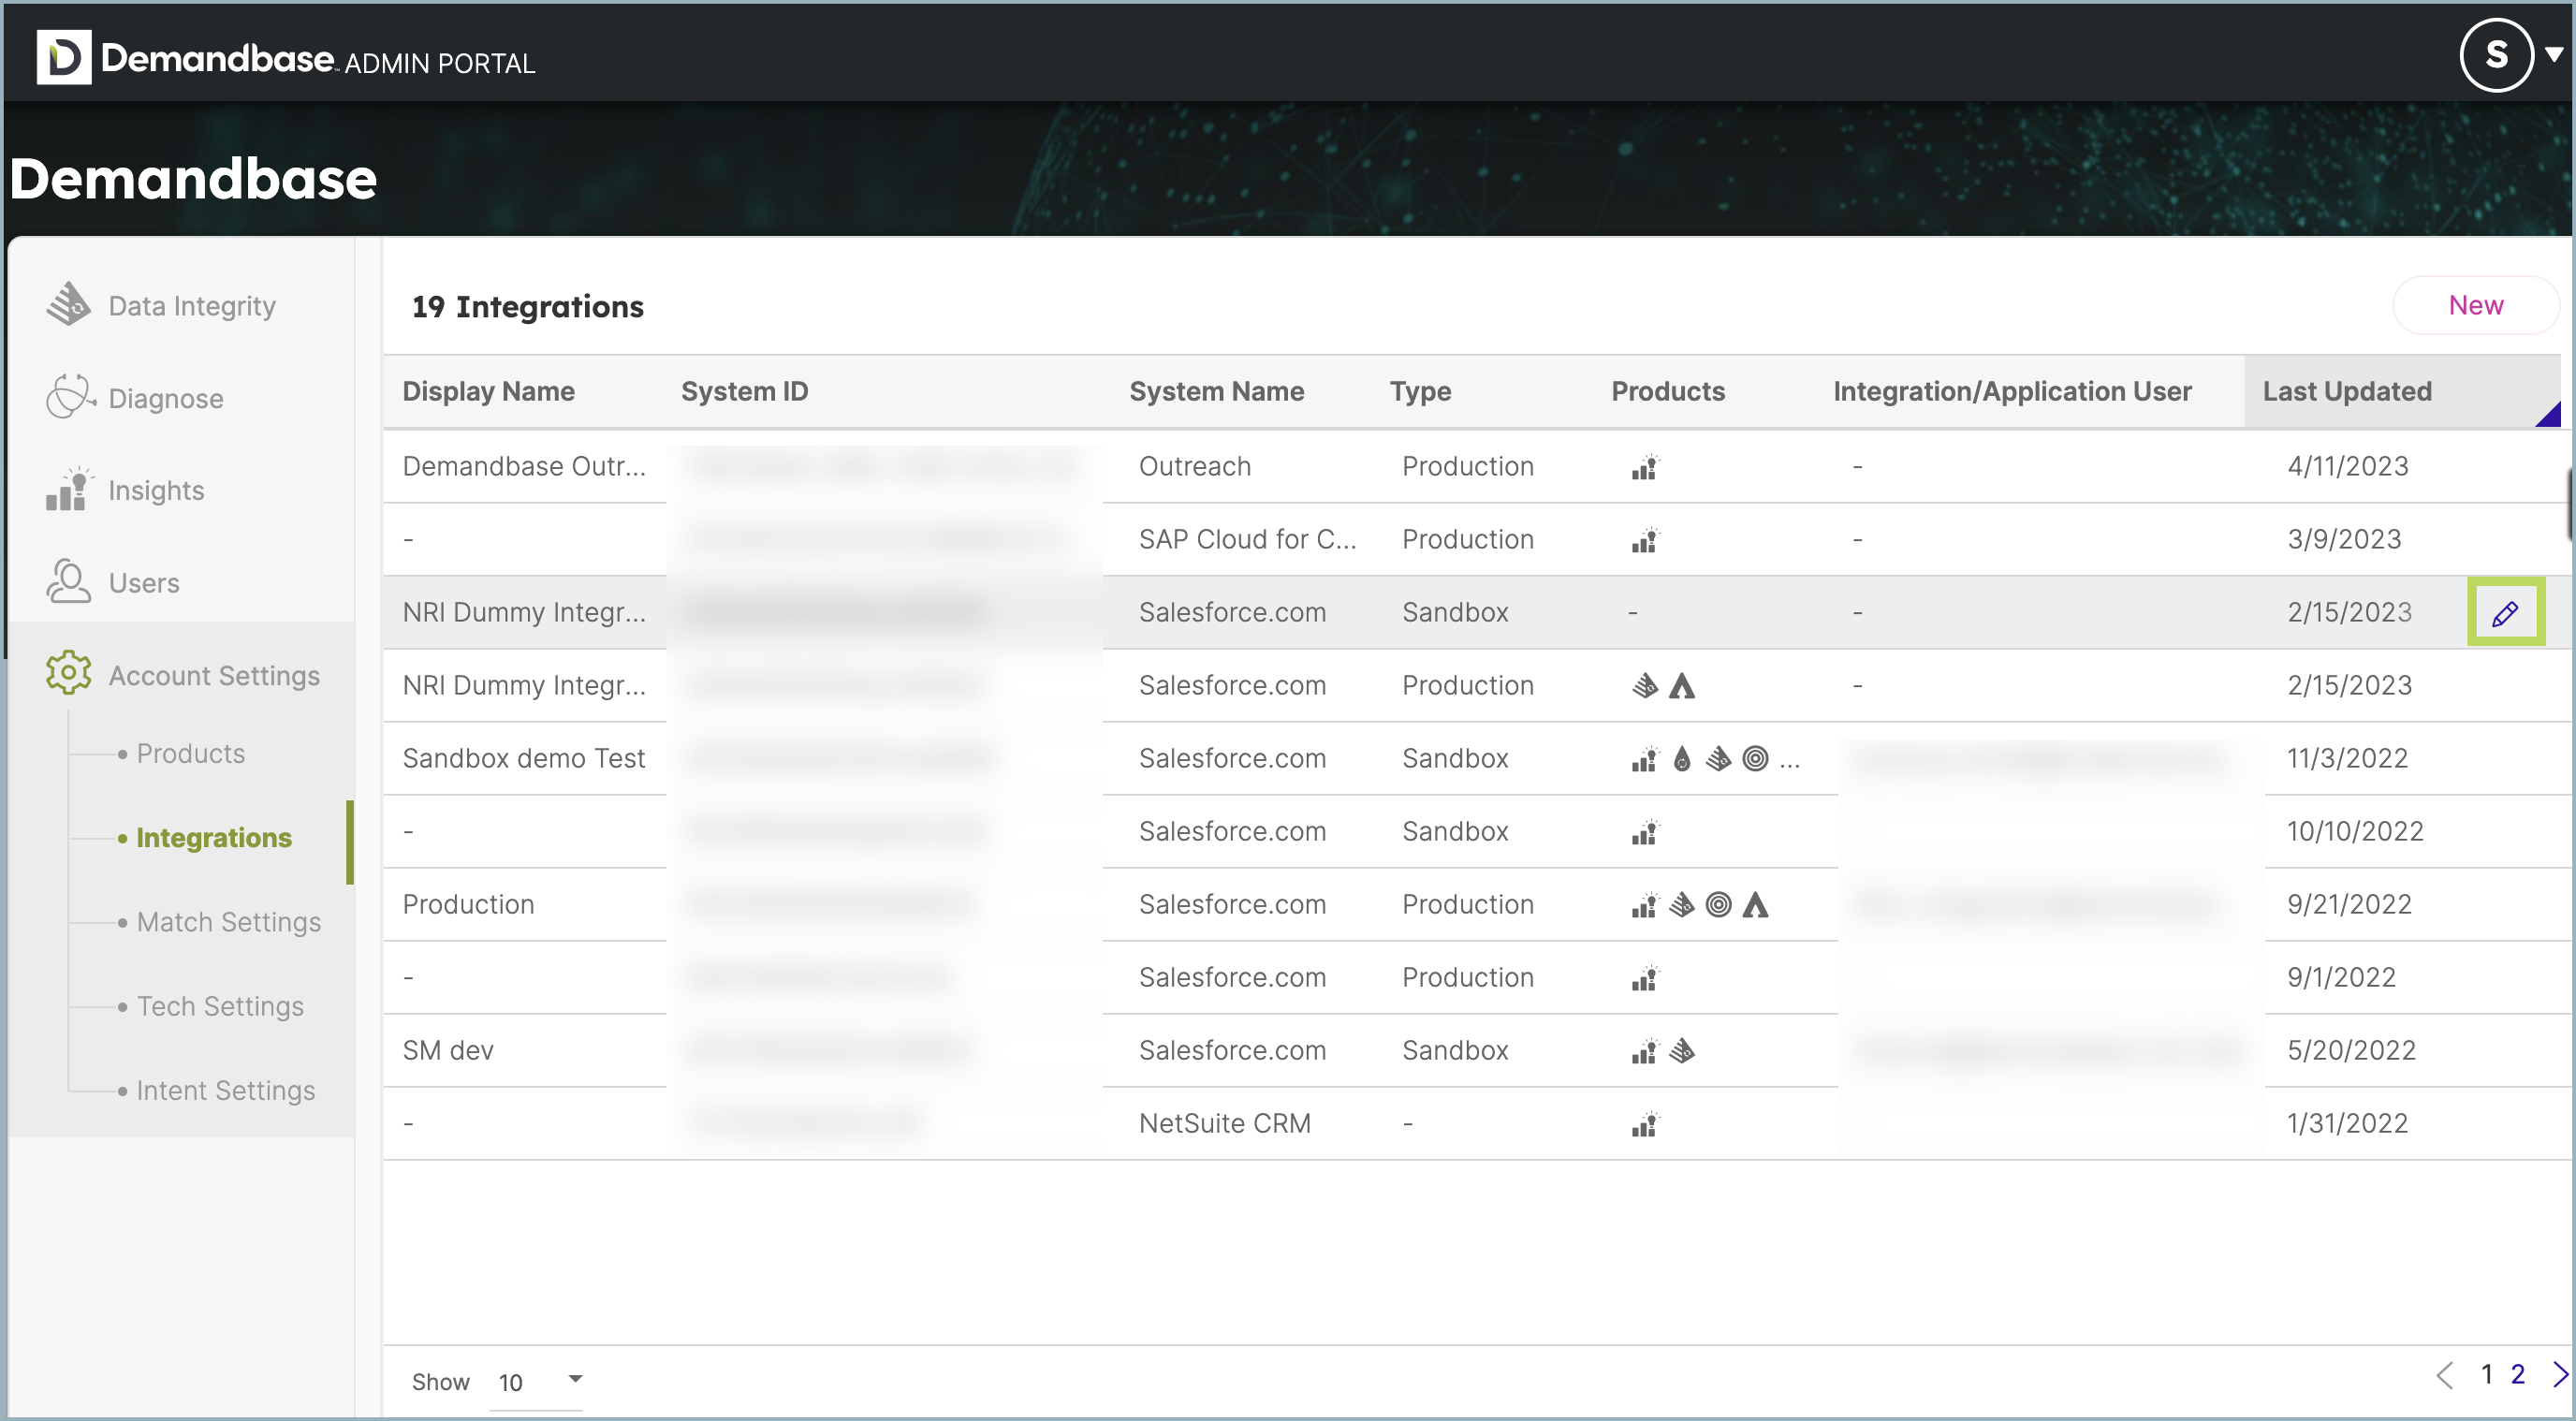The width and height of the screenshot is (2576, 1421).
Task: Sort by System ID column
Action: [x=744, y=391]
